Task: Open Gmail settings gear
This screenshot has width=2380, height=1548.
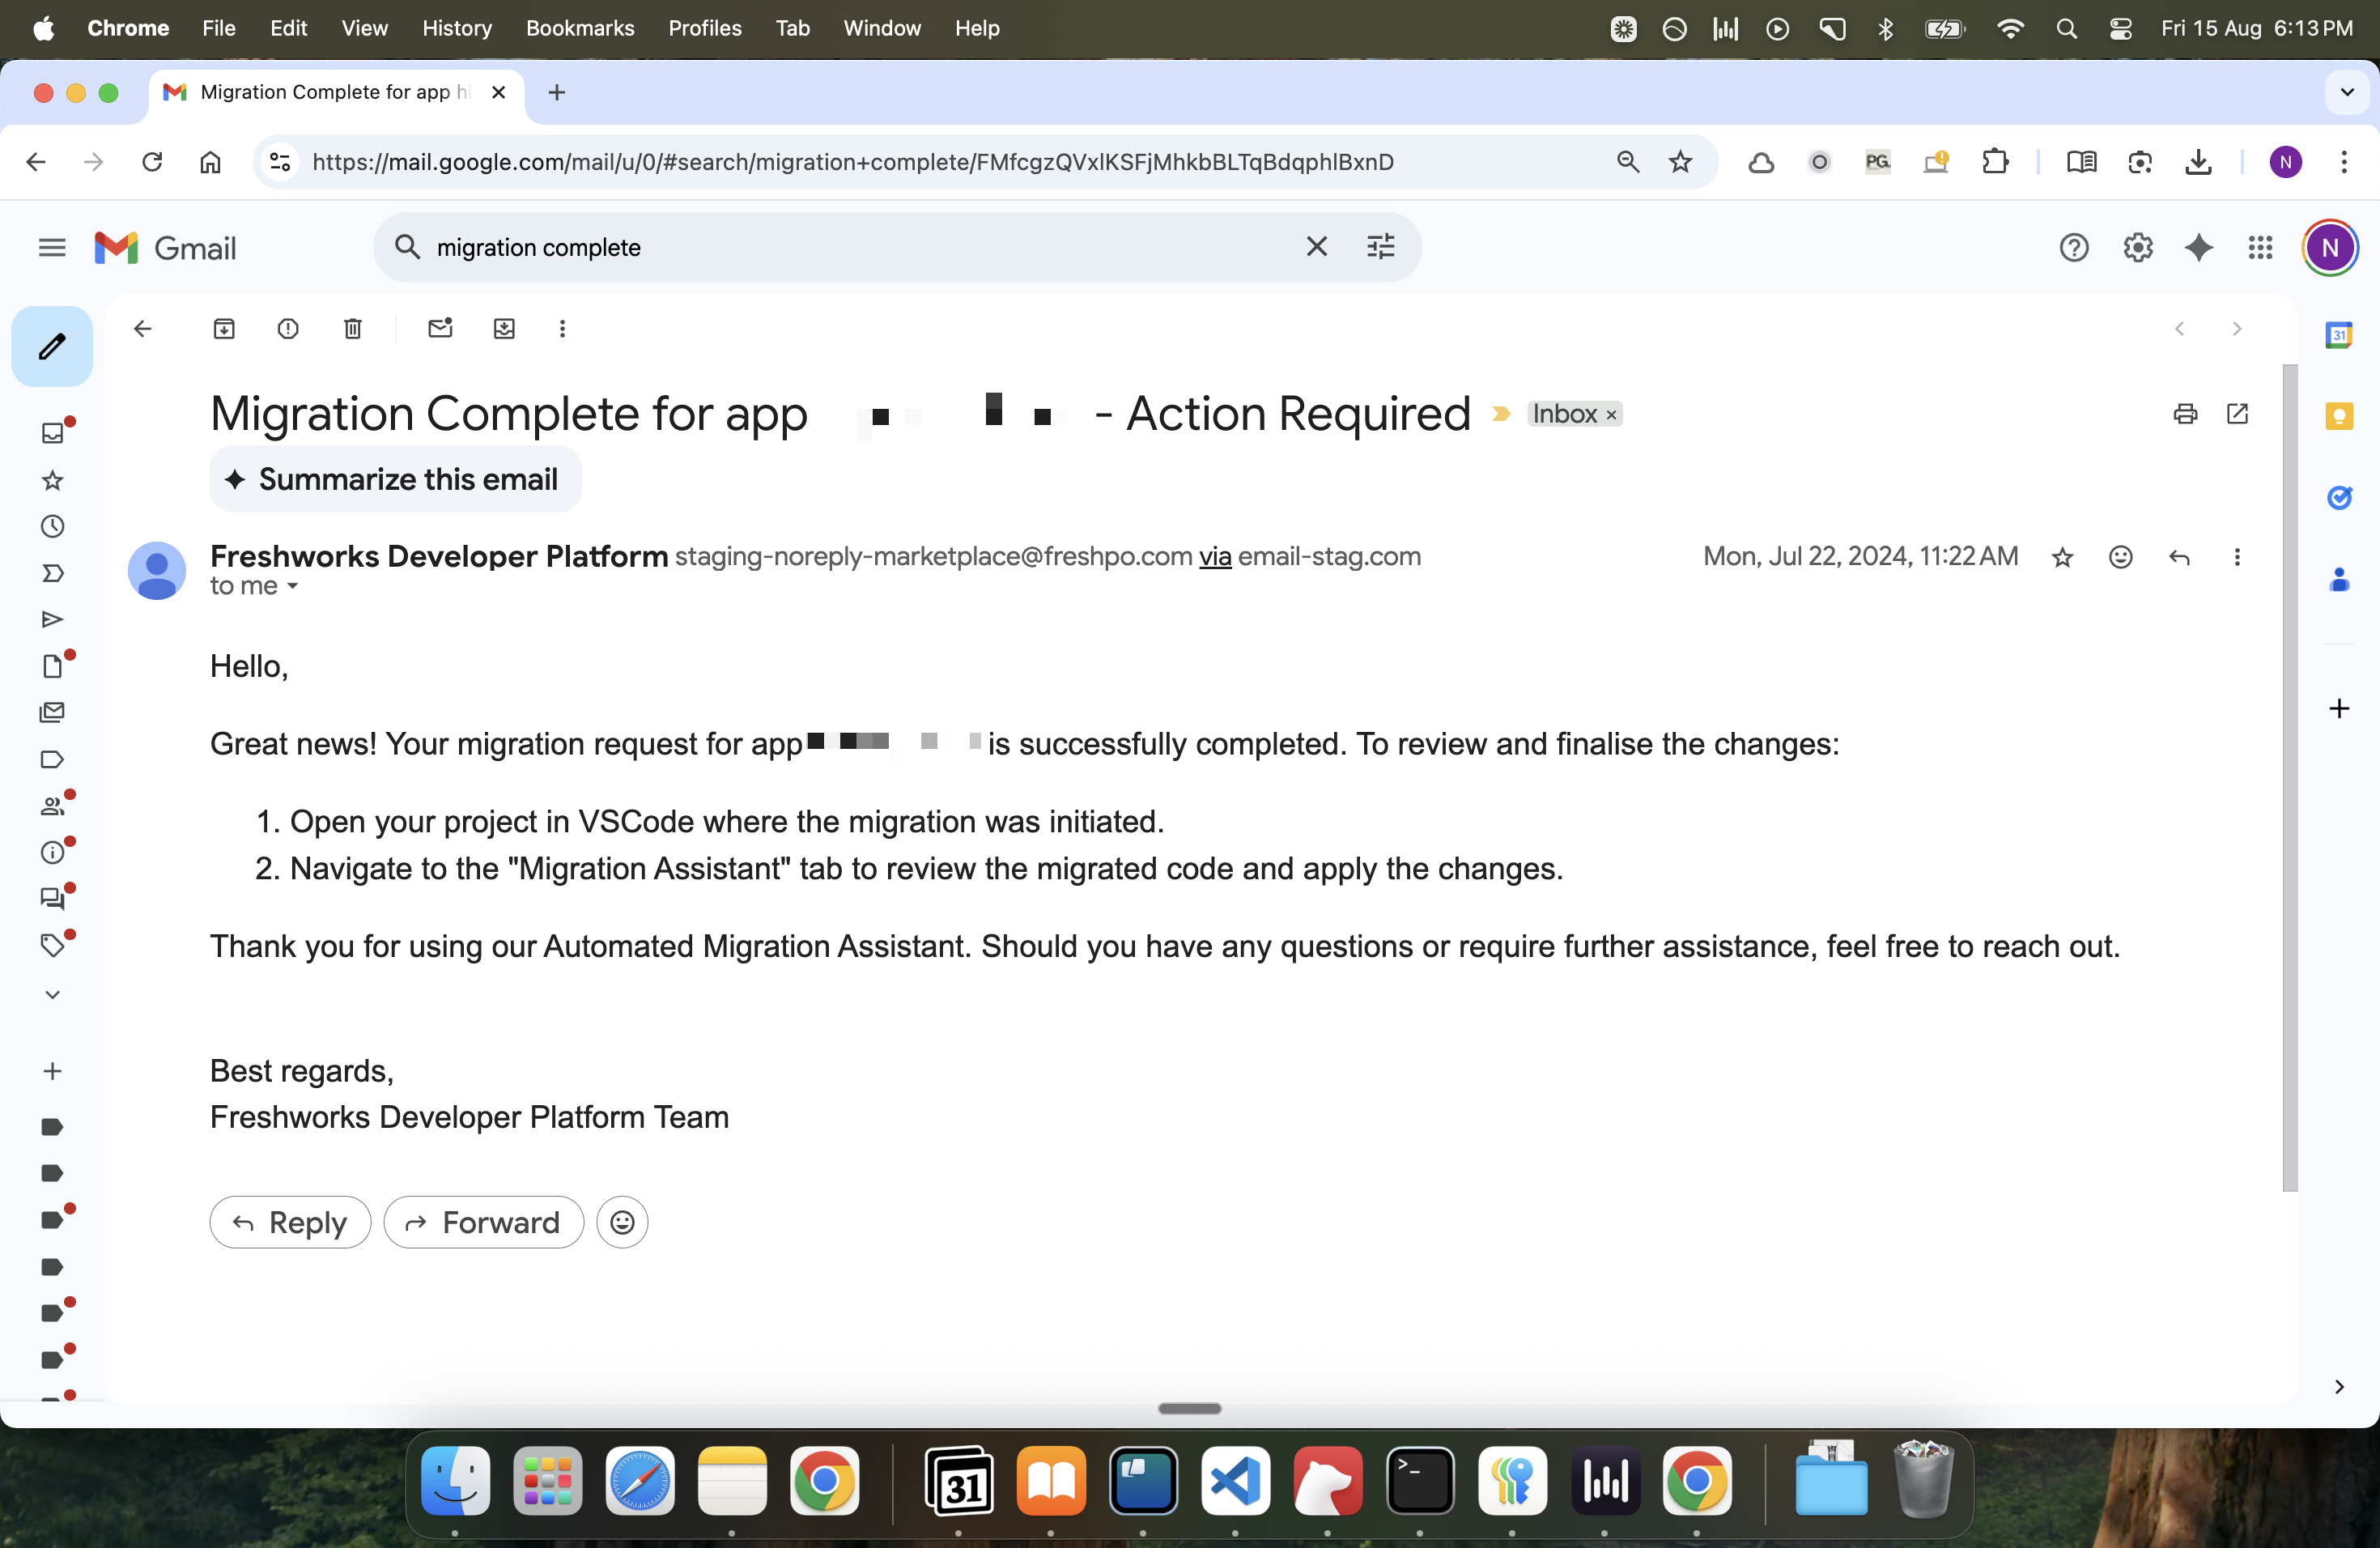Action: [2138, 247]
